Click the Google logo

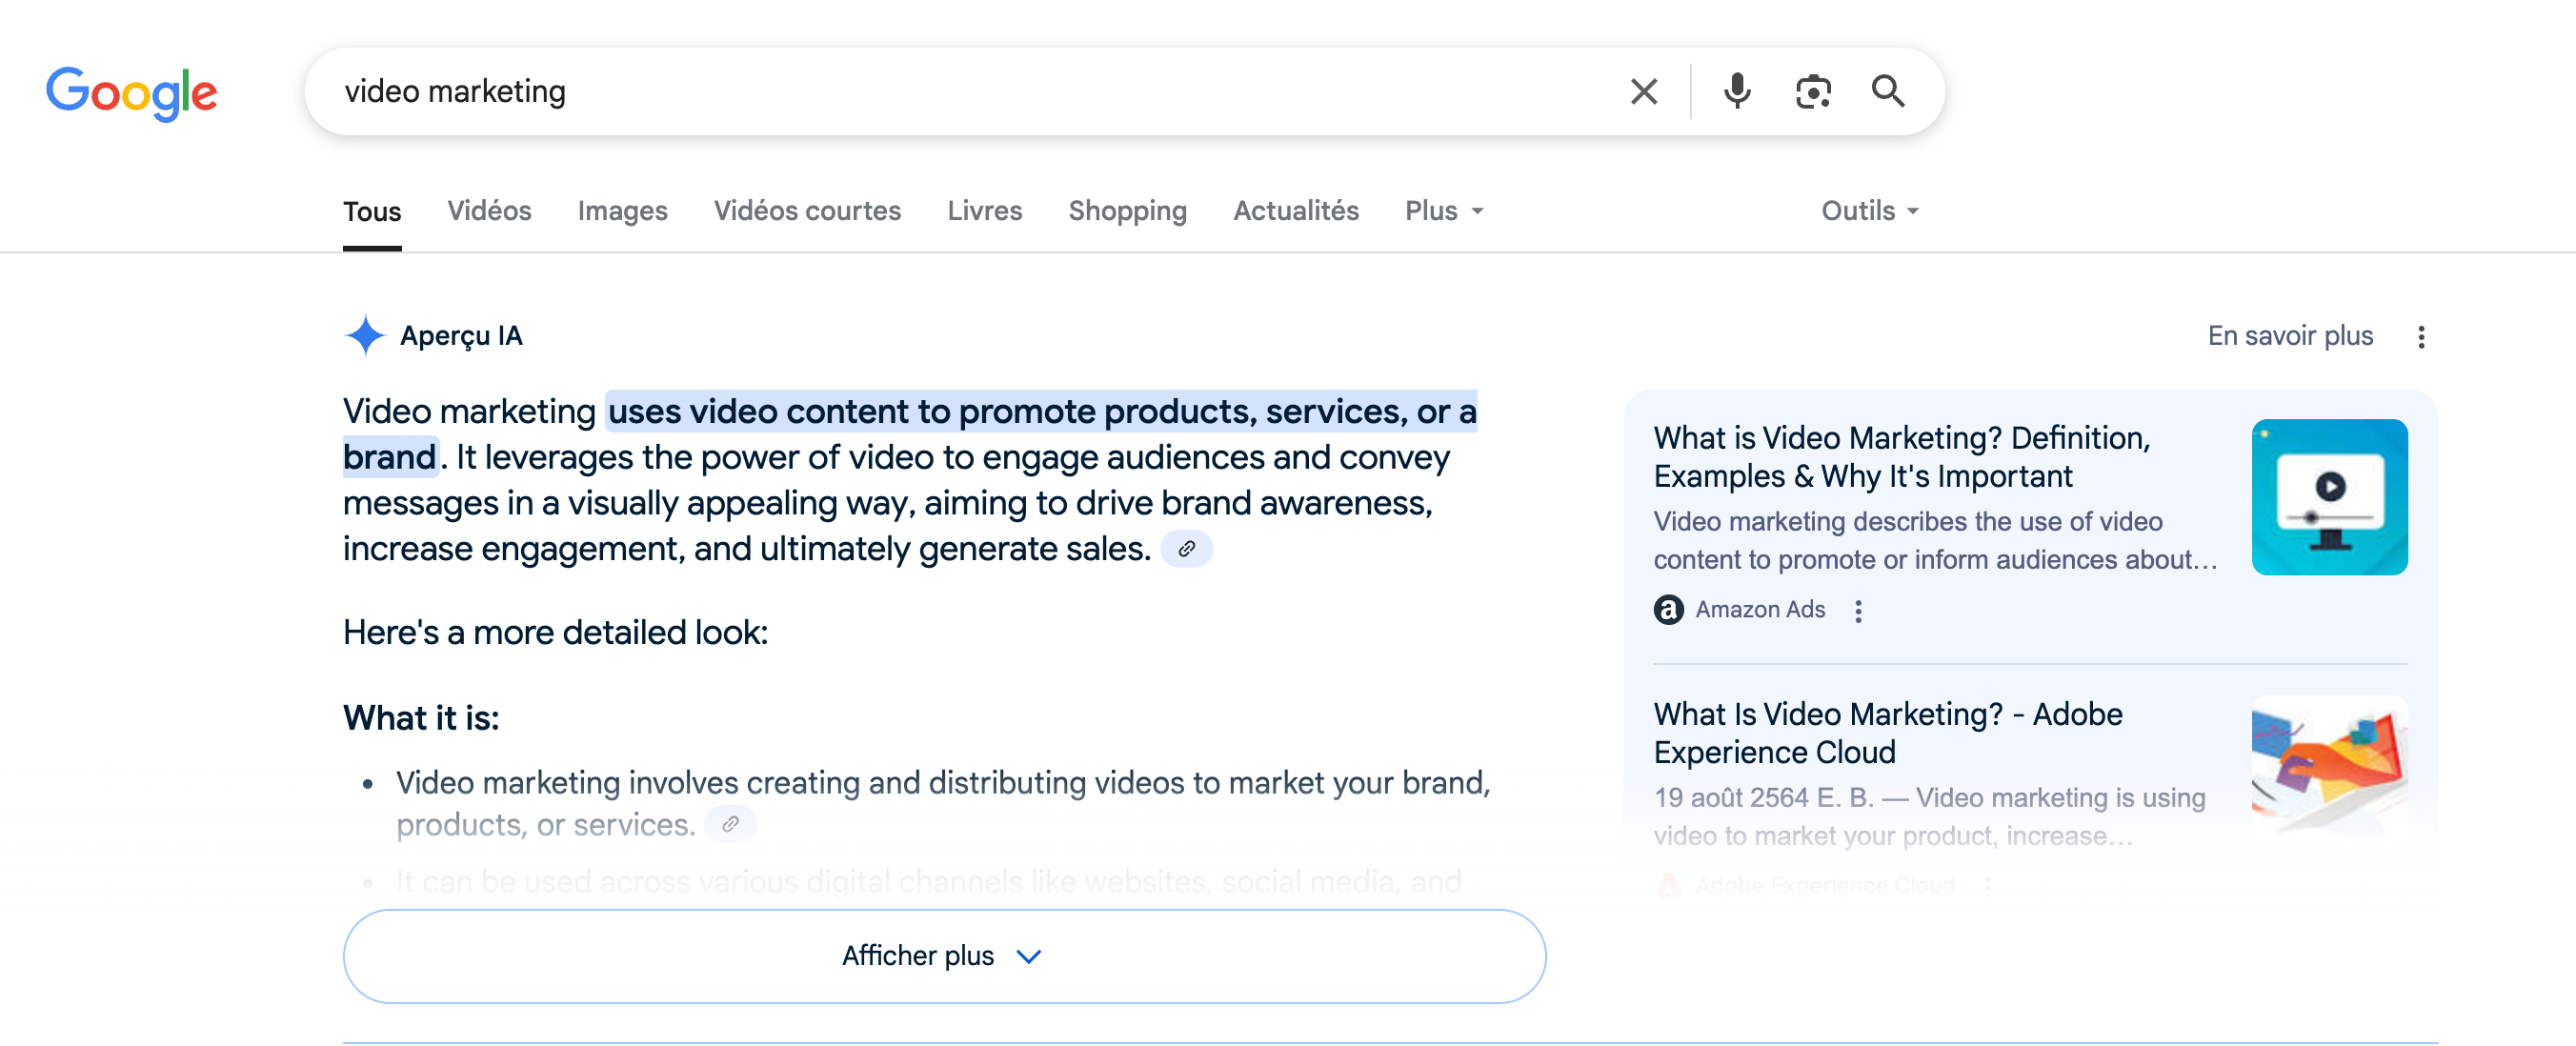click(131, 92)
